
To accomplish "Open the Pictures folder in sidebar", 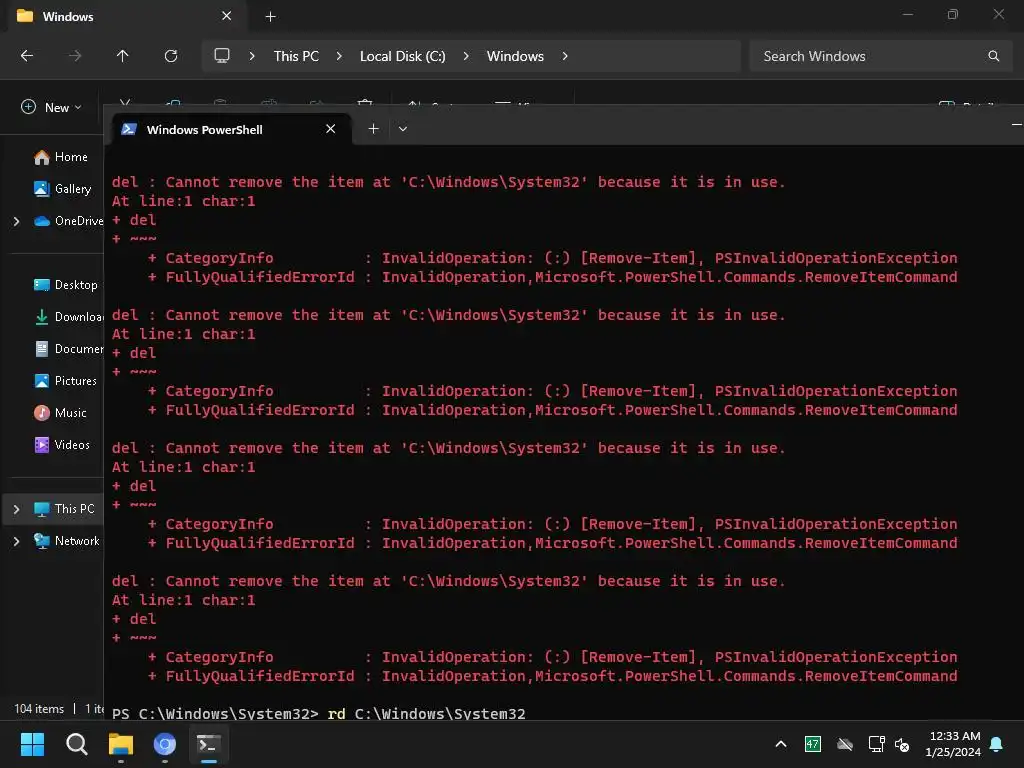I will [x=65, y=381].
